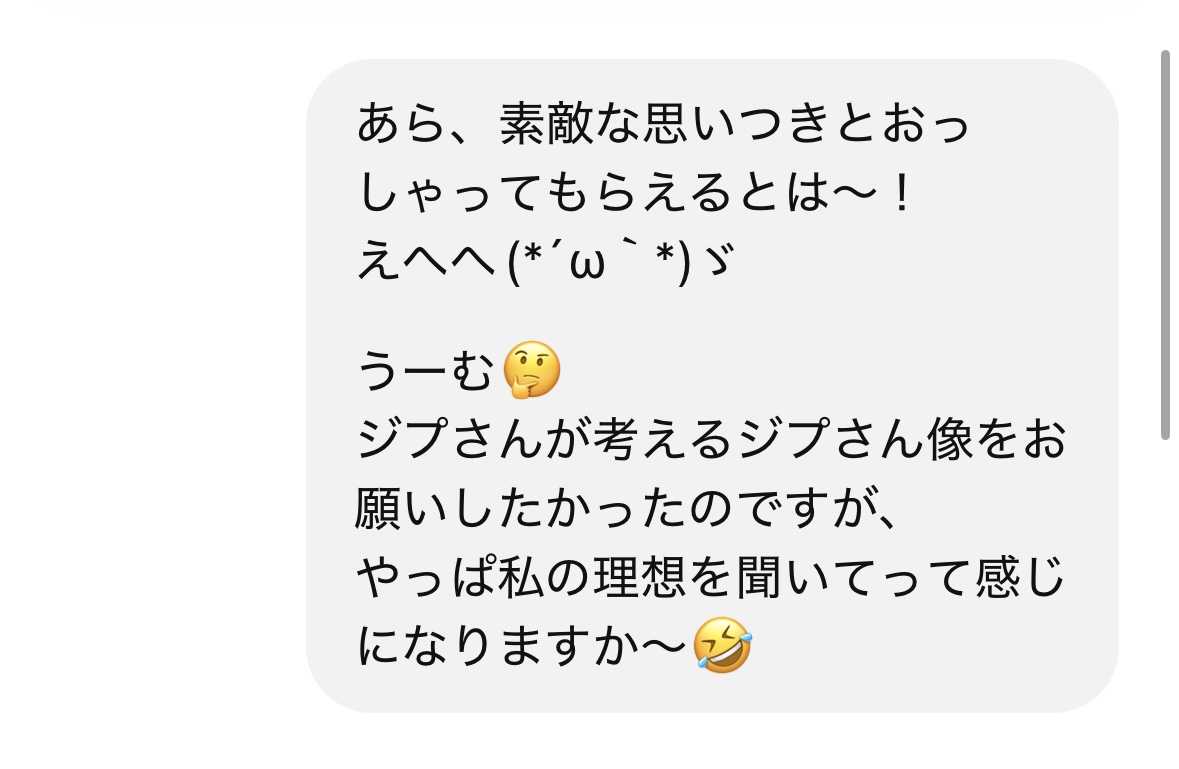Click the text になりますか〜
Screen dimensions: 1179x769
tap(523, 646)
